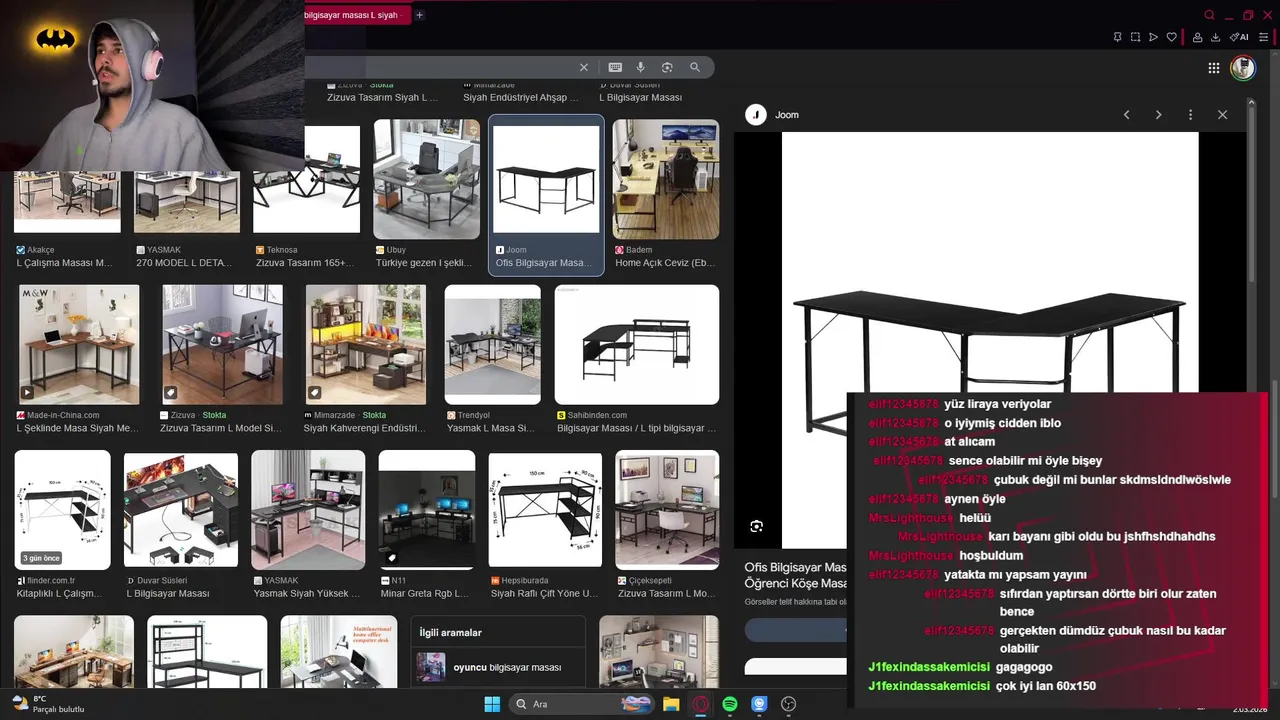This screenshot has width=1280, height=720.
Task: Click the 'Zizuva · Stokta' source label
Action: [198, 415]
